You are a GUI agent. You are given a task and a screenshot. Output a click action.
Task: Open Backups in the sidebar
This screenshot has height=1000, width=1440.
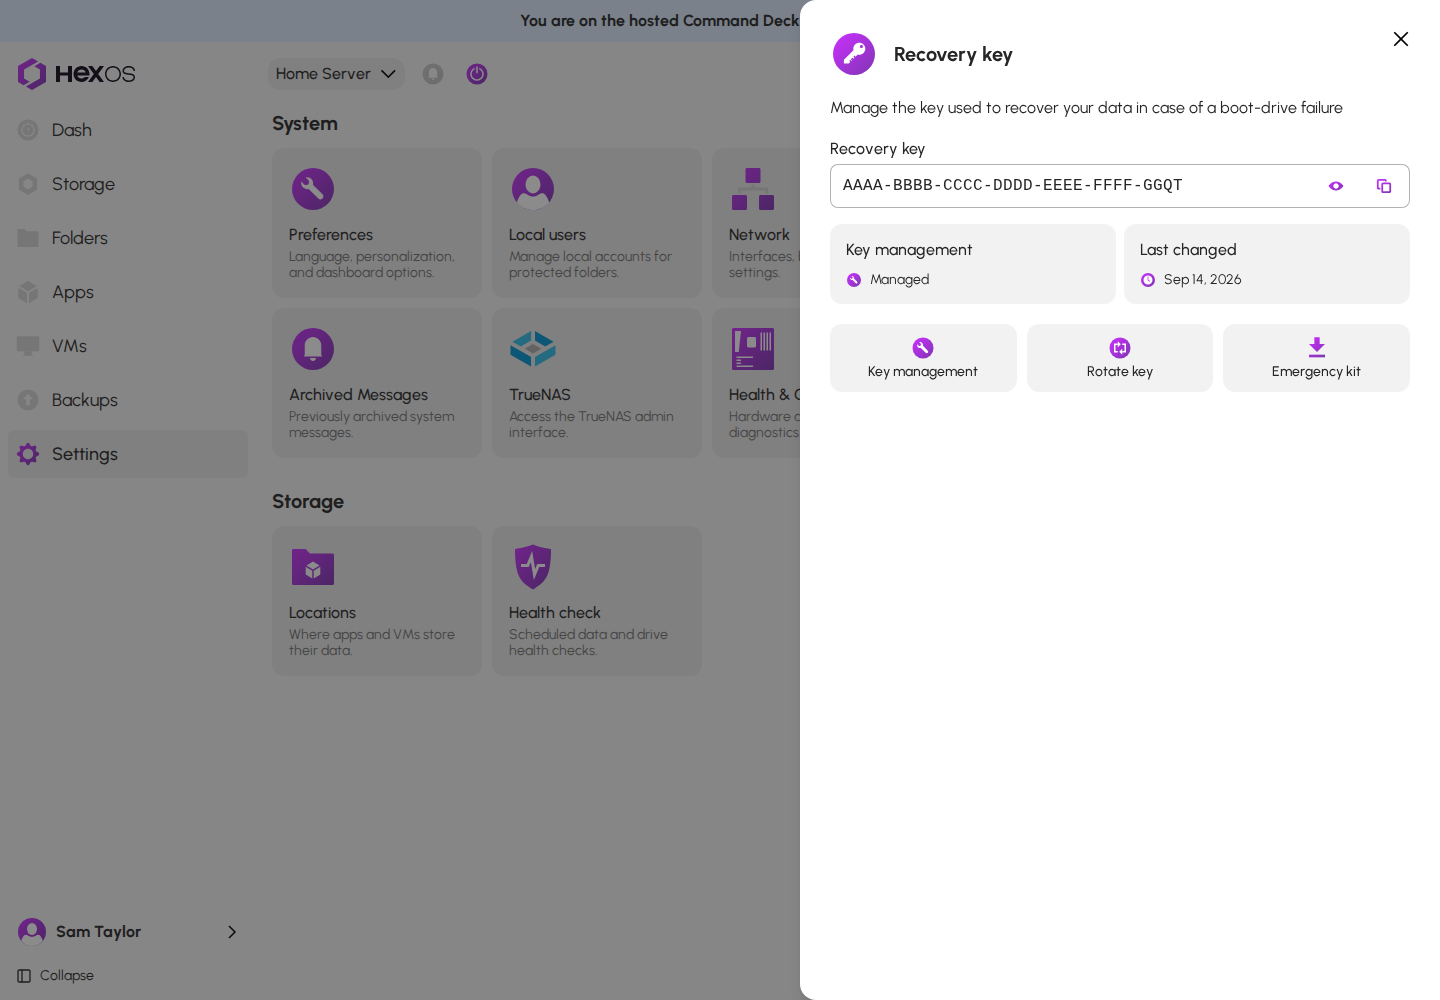click(x=128, y=400)
